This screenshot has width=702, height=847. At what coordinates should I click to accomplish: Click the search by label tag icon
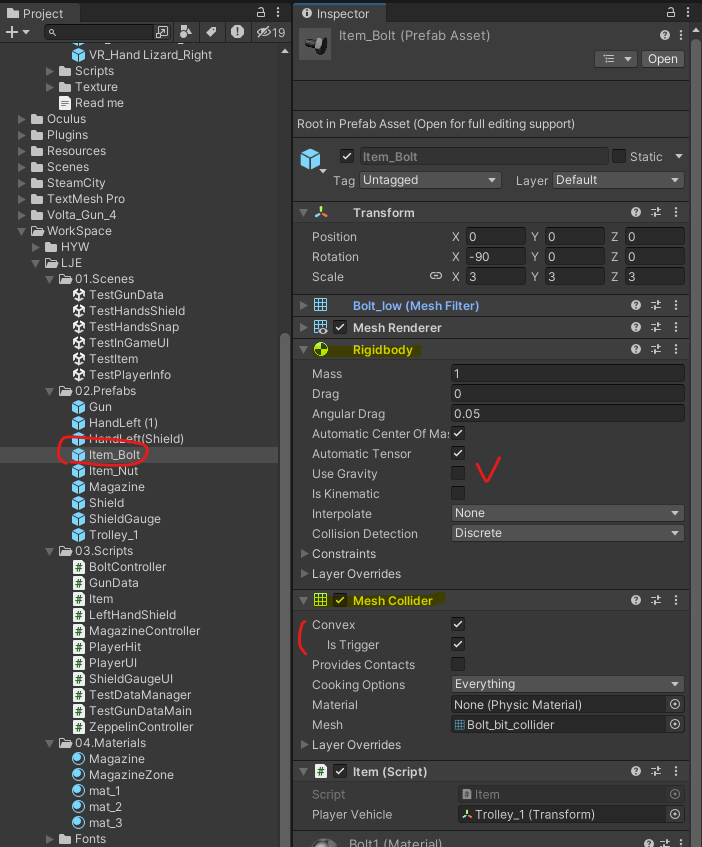point(211,32)
